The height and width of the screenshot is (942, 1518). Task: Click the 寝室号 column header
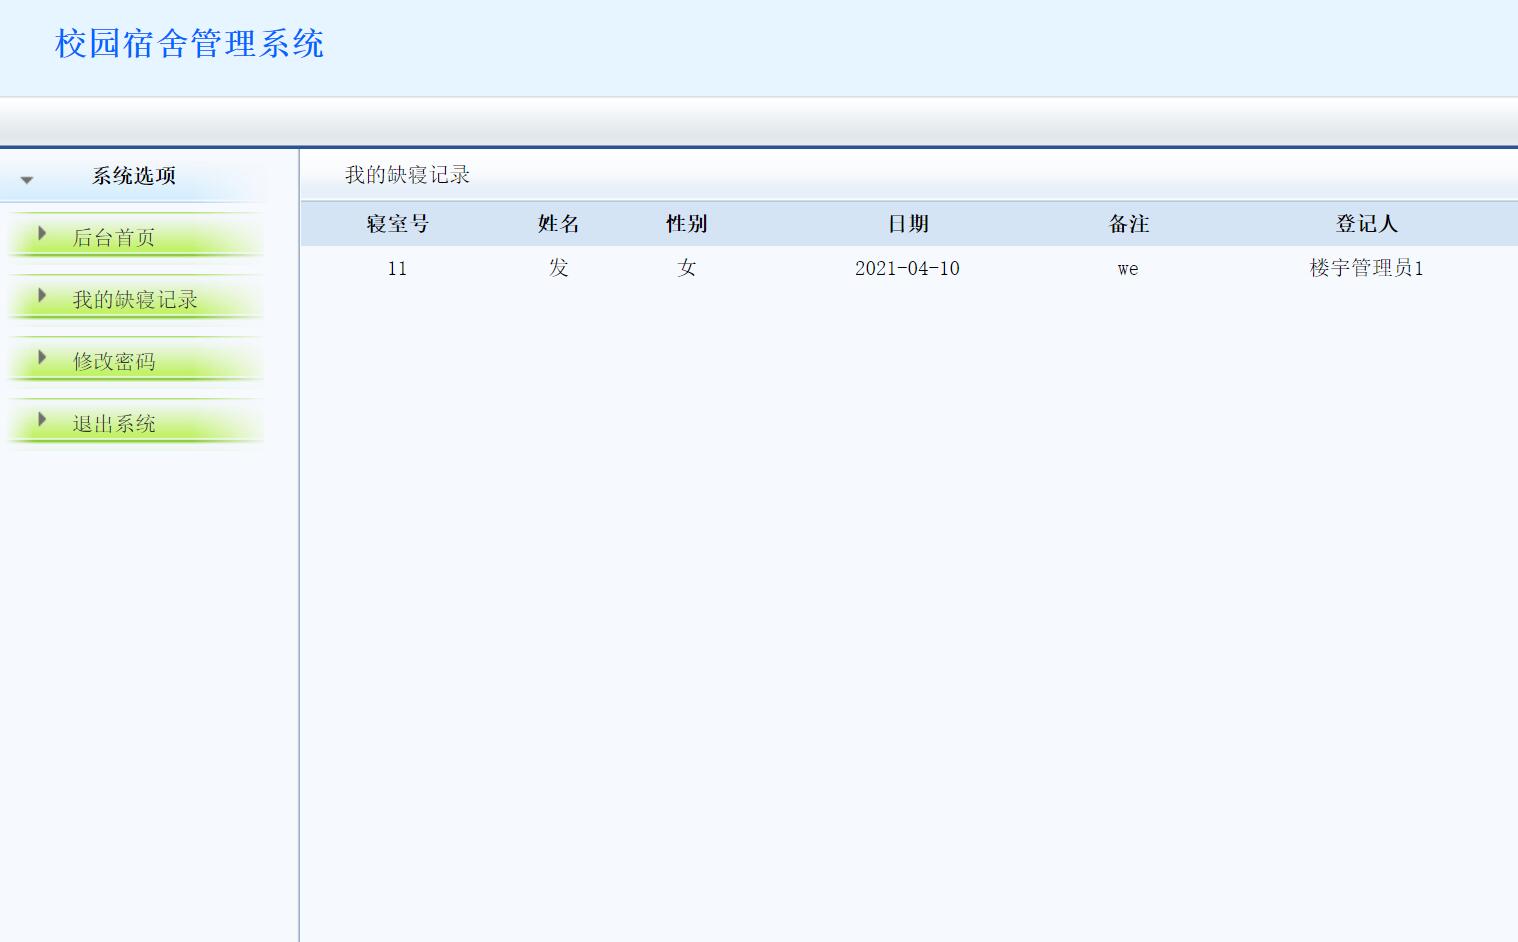[397, 223]
